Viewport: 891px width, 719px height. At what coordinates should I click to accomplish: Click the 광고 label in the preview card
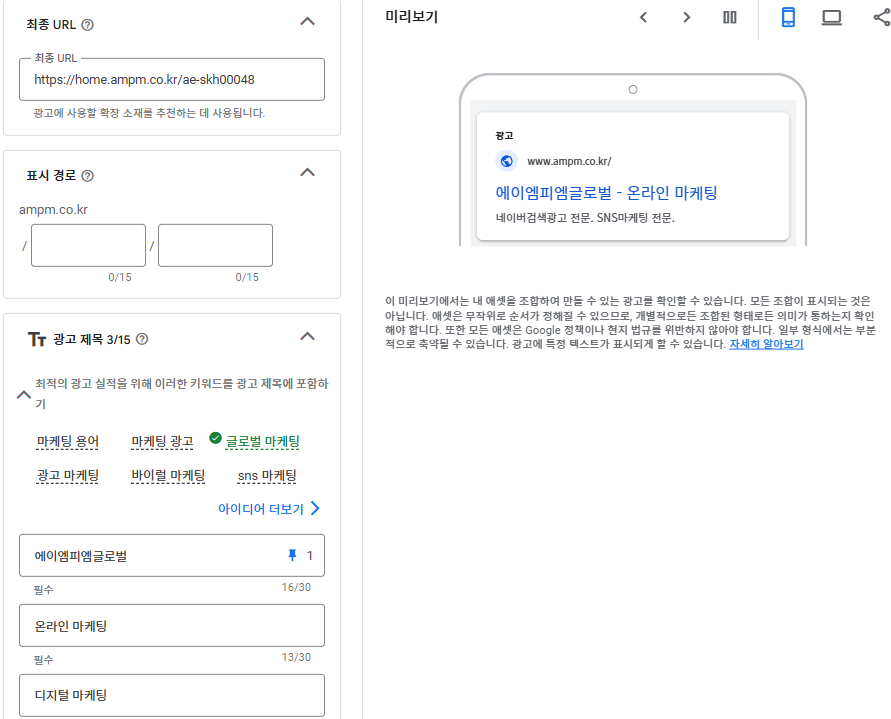(x=505, y=135)
